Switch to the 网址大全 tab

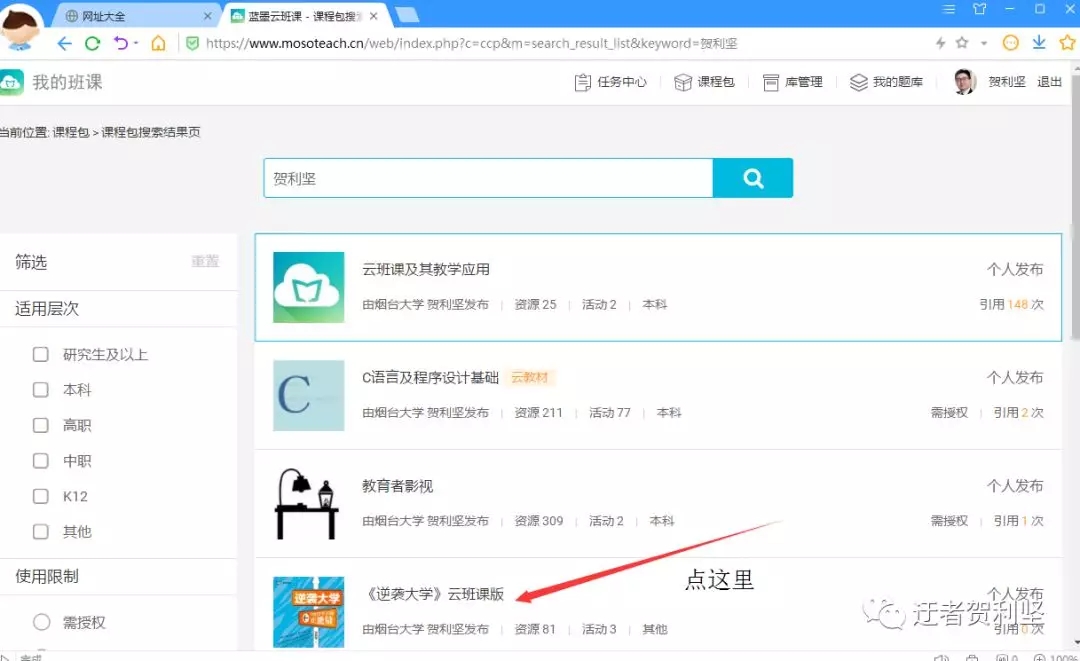(136, 16)
